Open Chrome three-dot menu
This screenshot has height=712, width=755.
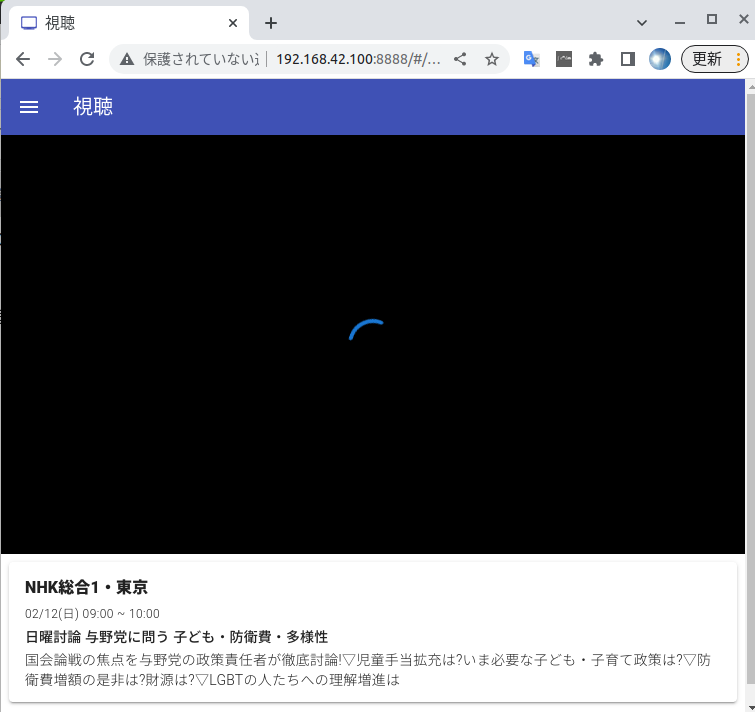[739, 59]
